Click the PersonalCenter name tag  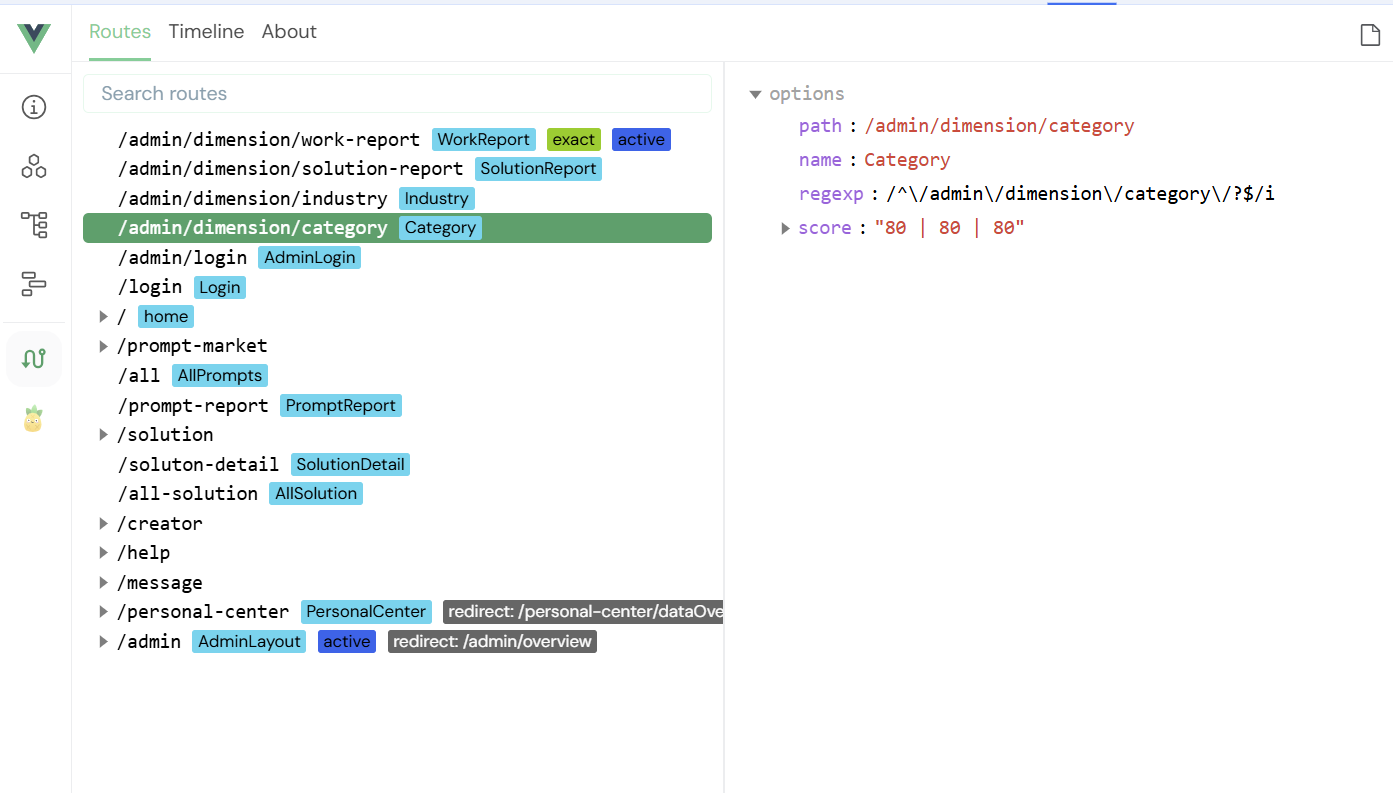366,612
